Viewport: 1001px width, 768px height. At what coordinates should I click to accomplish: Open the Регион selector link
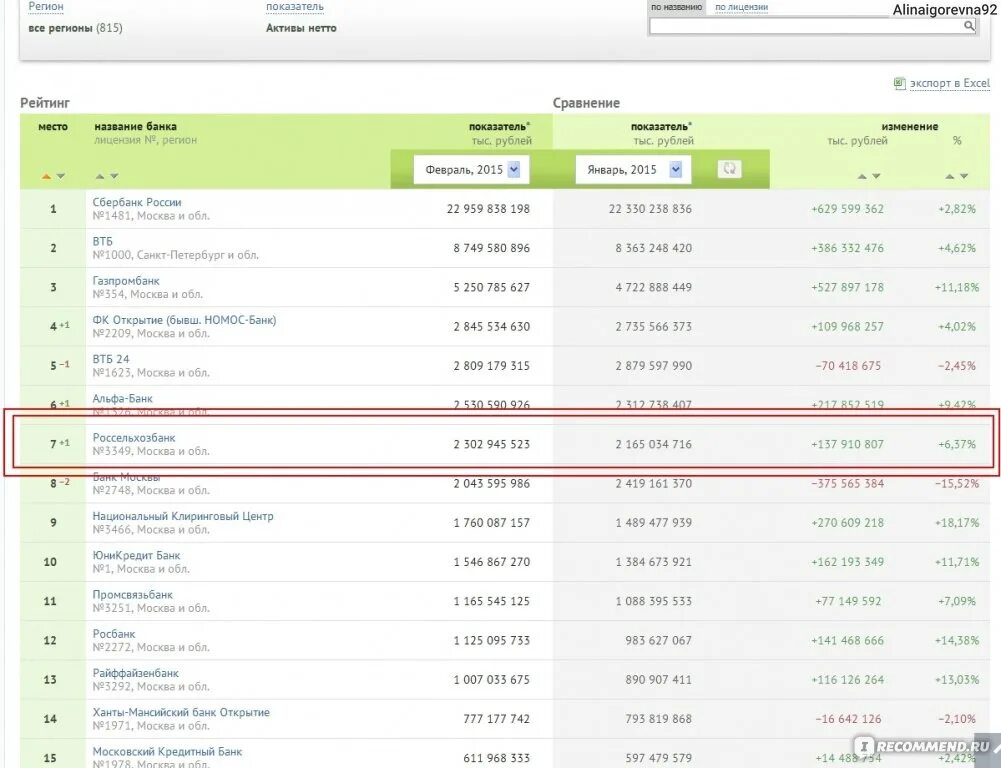pyautogui.click(x=46, y=6)
